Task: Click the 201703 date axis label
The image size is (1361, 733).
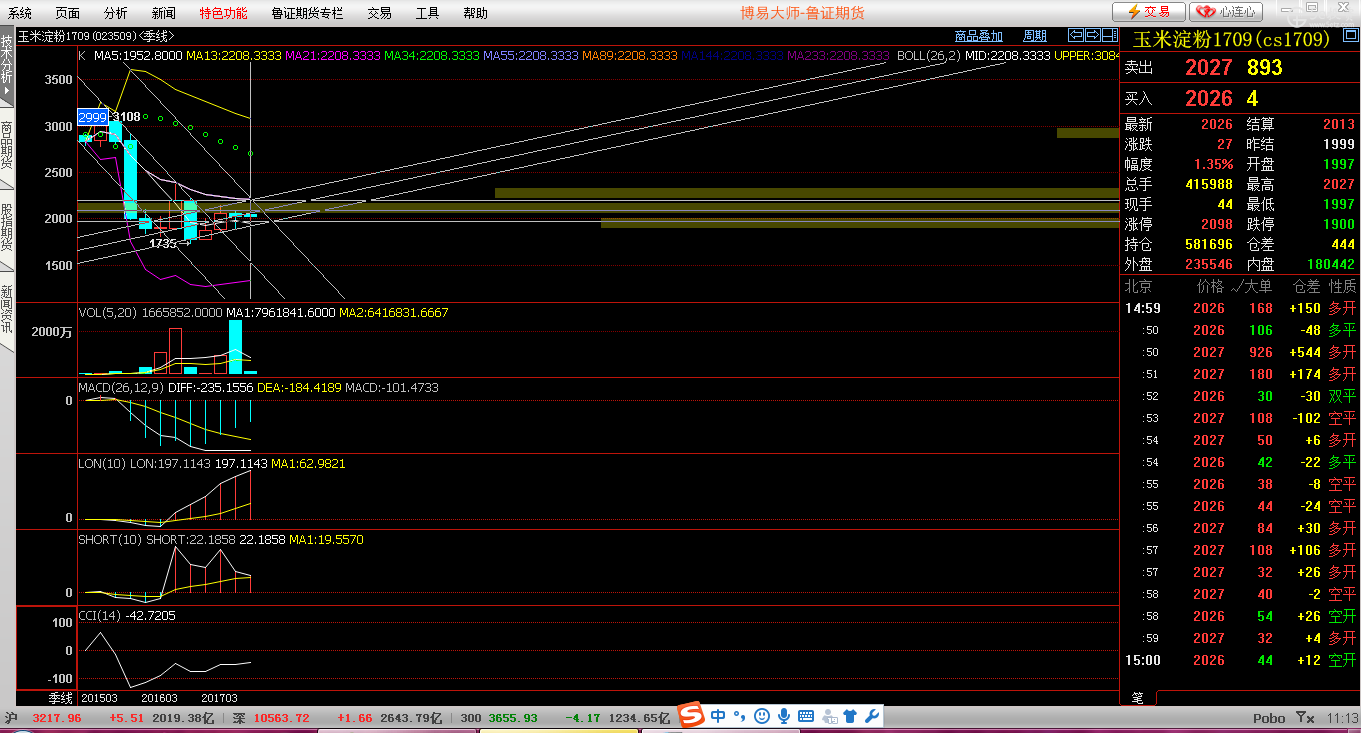Action: tap(219, 698)
